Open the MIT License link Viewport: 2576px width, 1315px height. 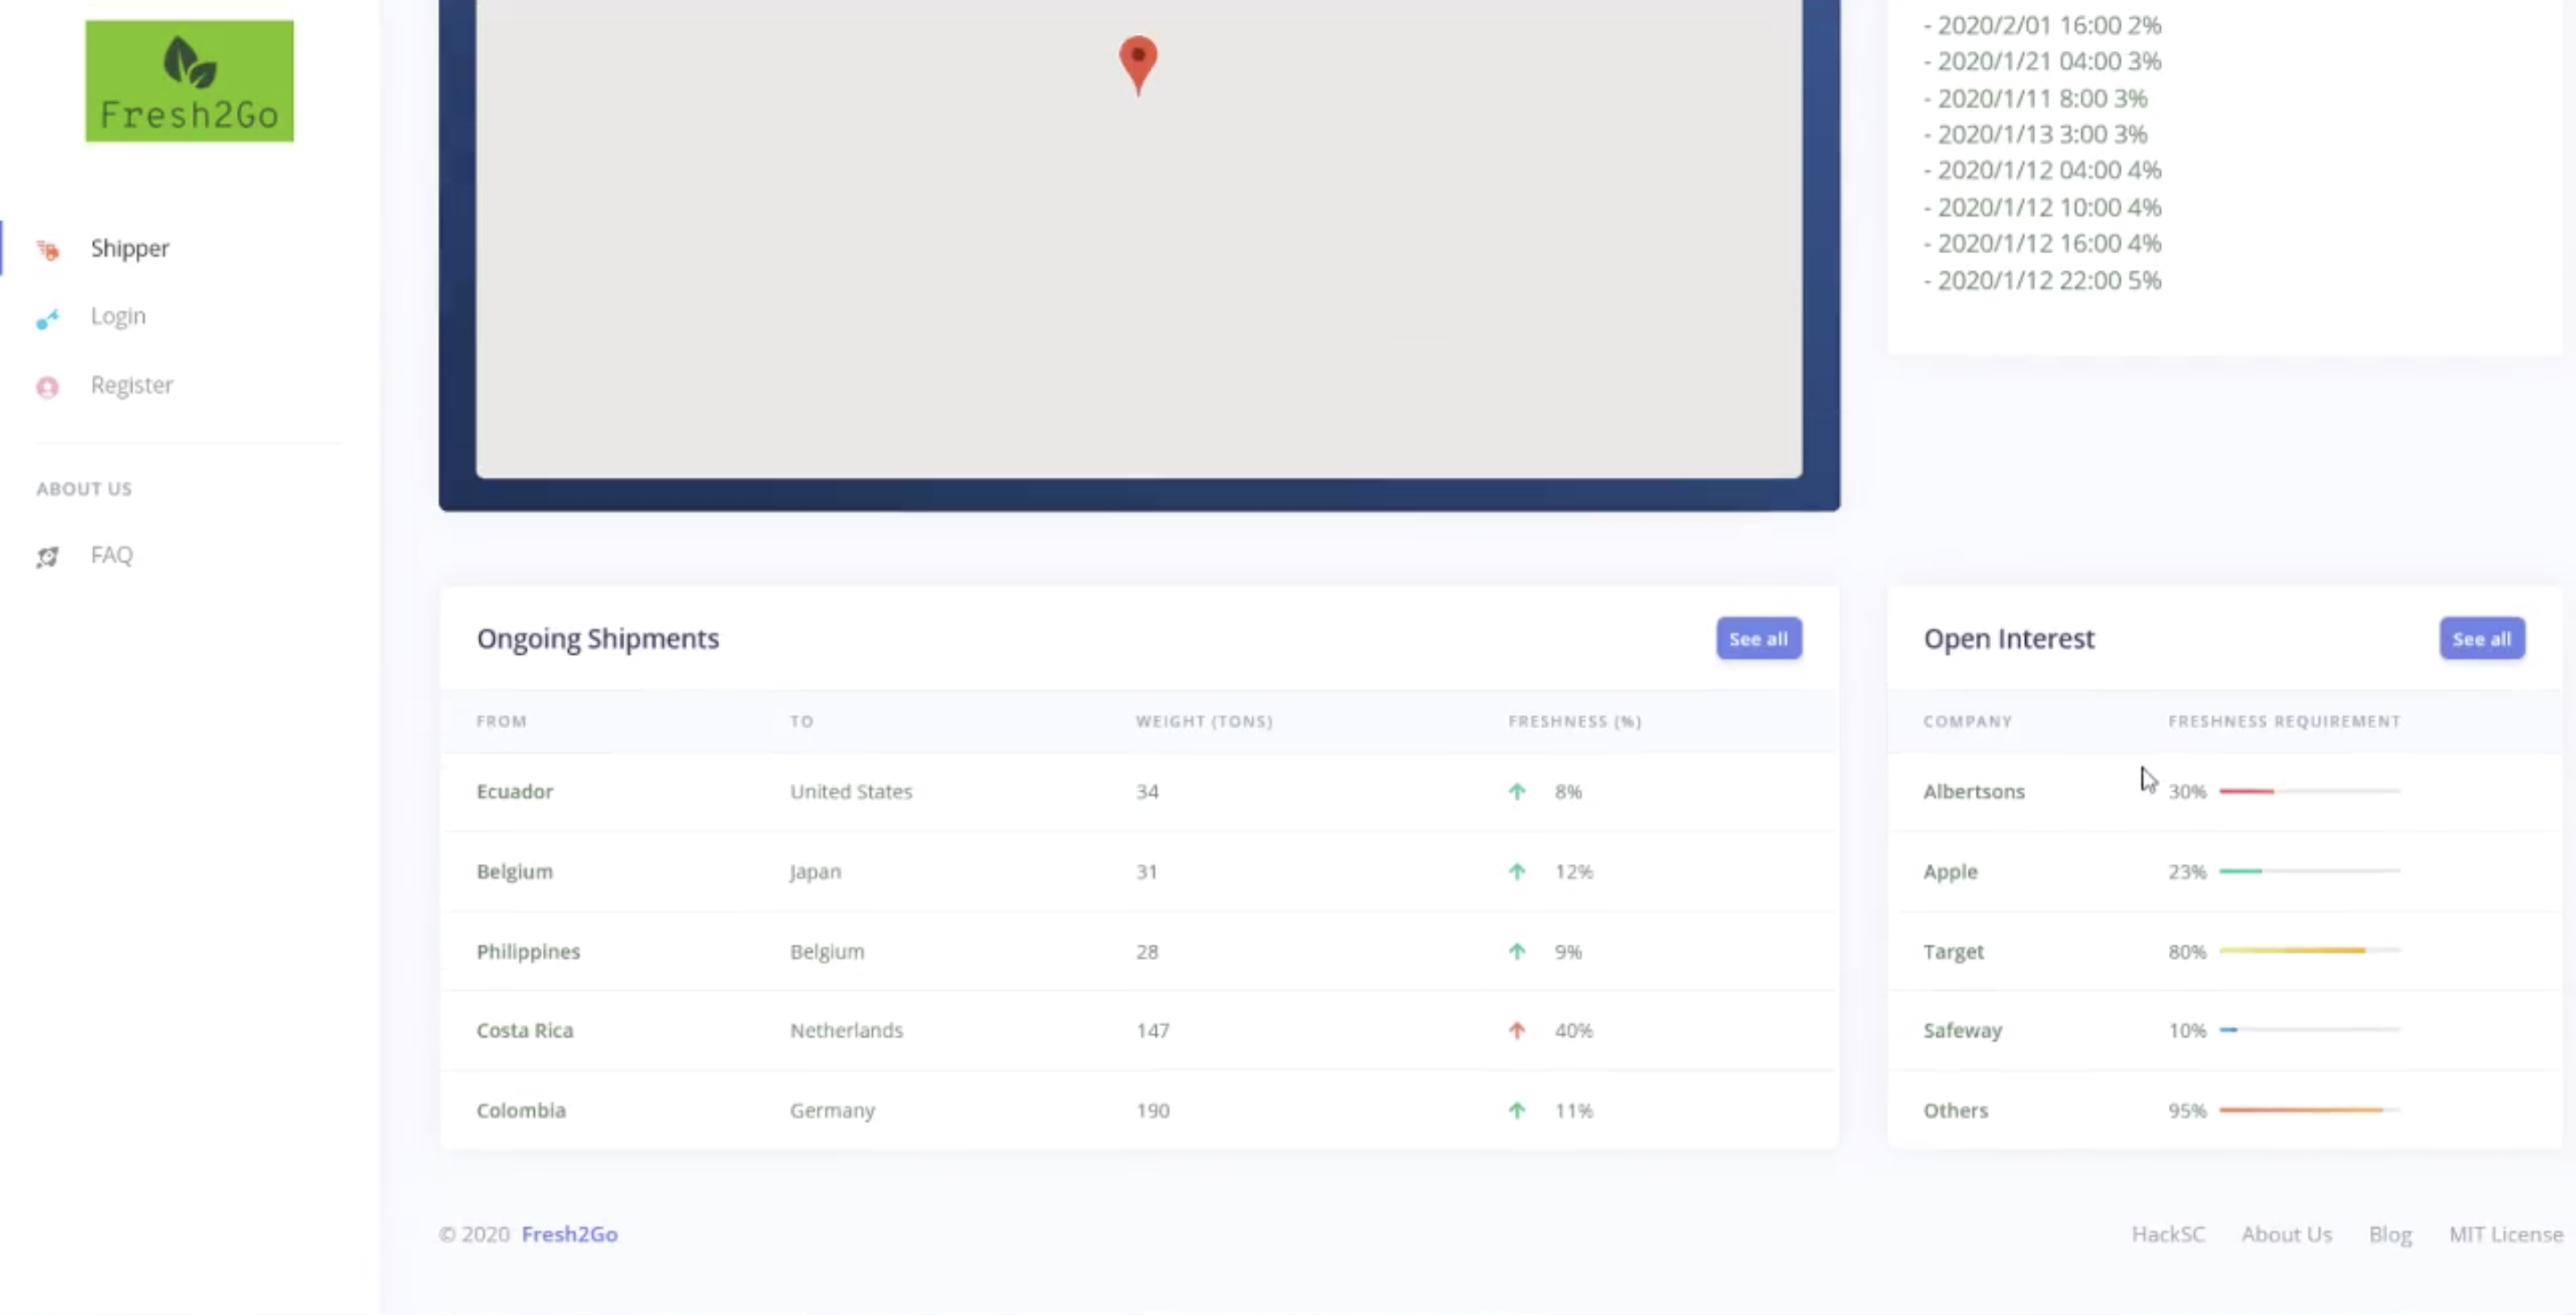[2505, 1234]
